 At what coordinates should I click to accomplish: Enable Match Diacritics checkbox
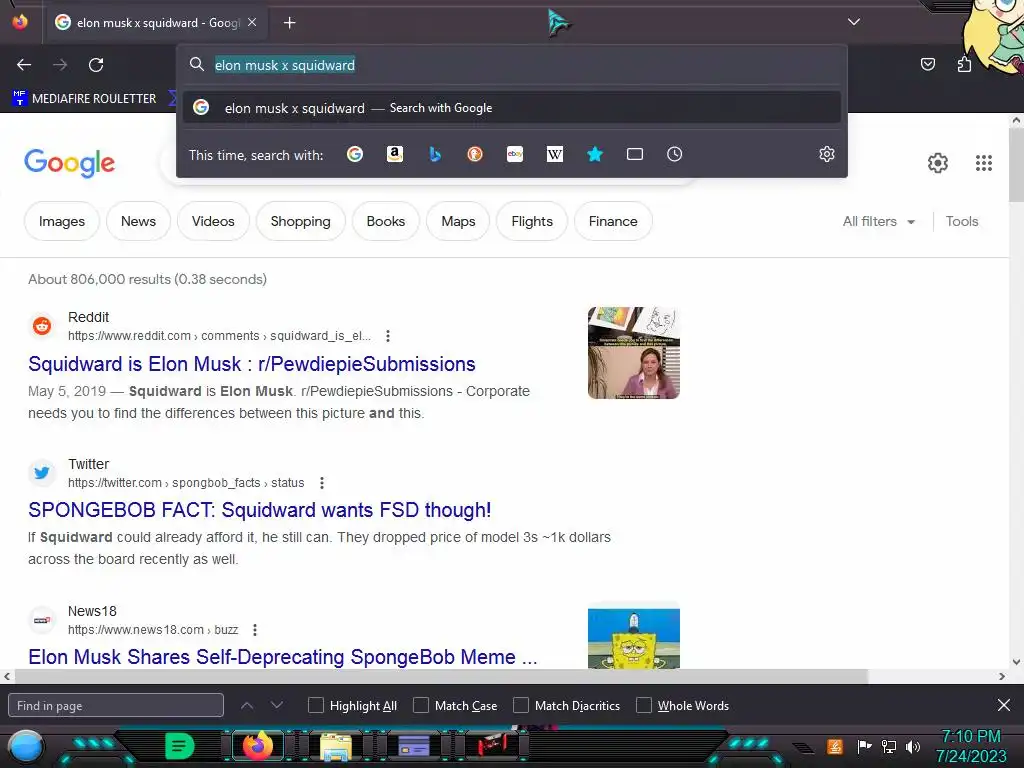(x=520, y=705)
